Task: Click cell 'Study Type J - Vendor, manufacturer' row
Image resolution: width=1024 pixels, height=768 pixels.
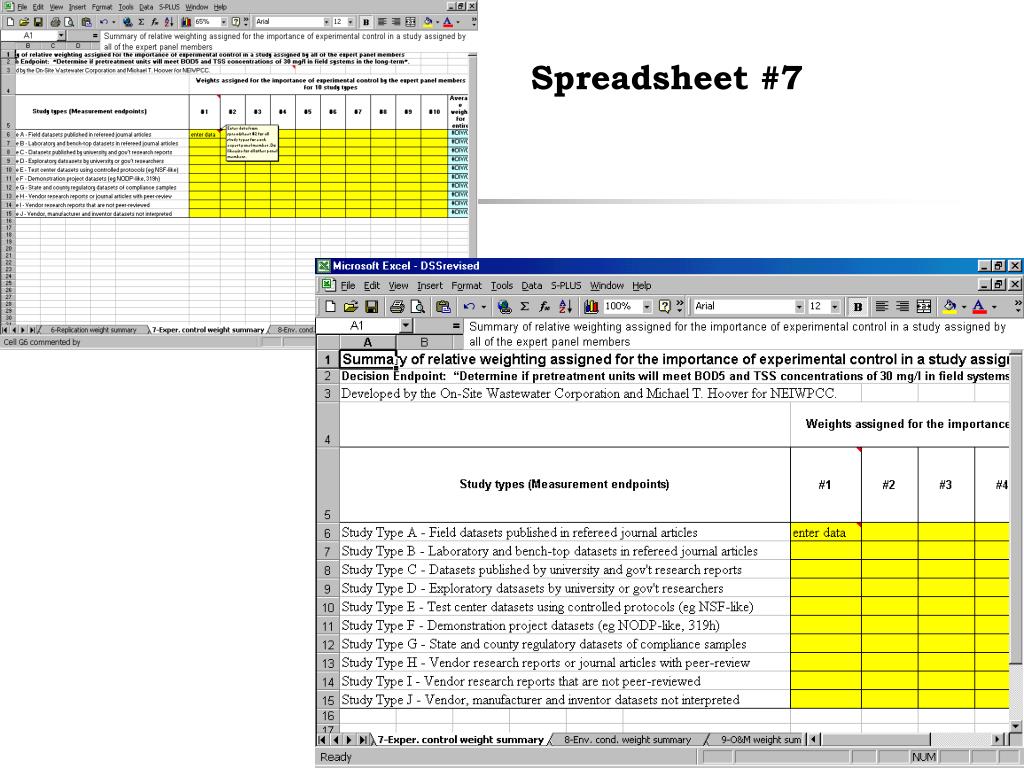Action: tap(565, 699)
